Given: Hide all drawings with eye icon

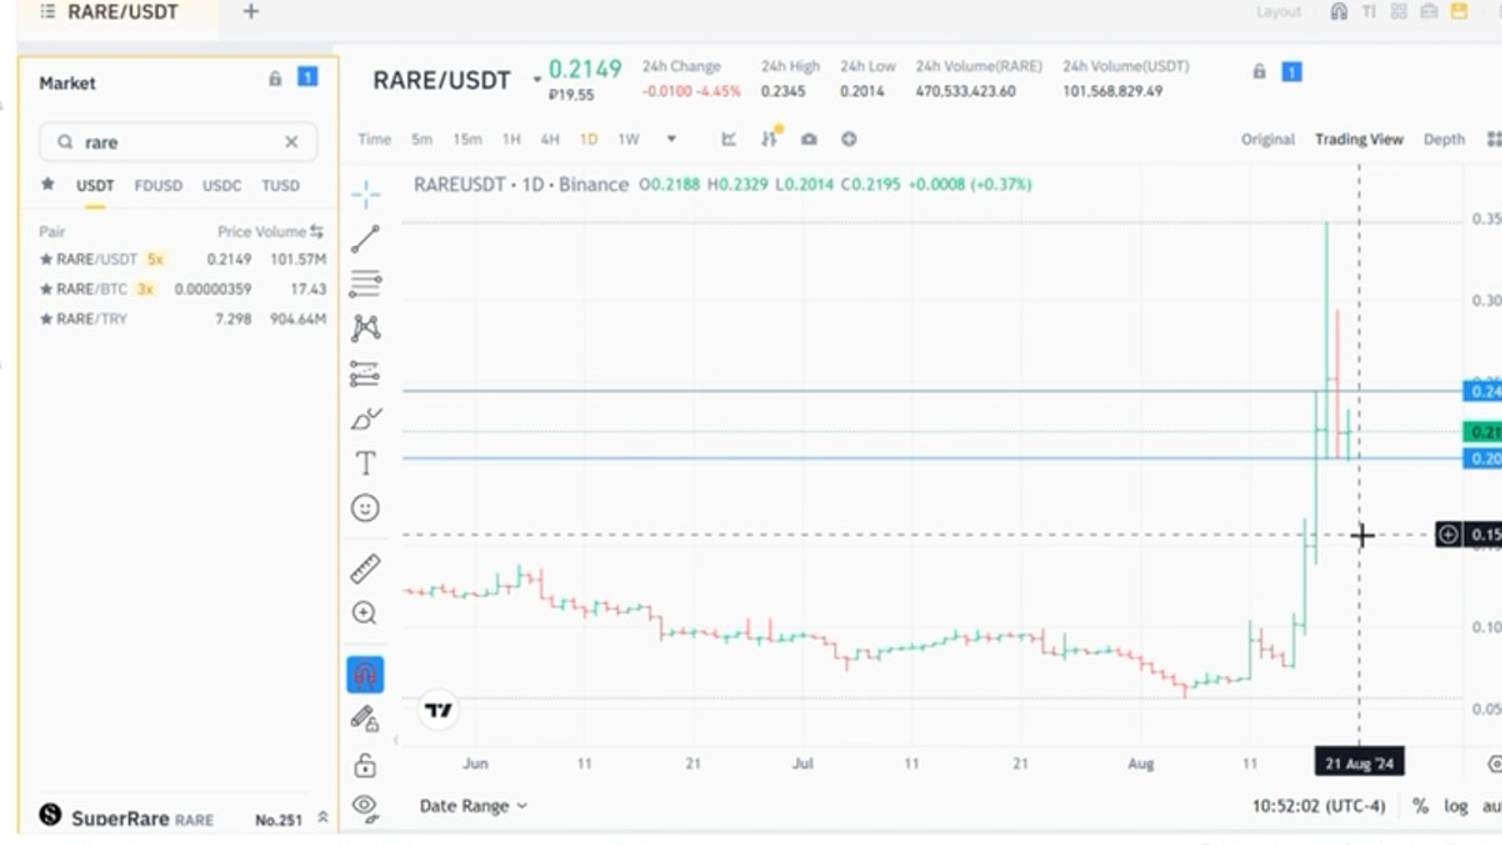Looking at the screenshot, I should click(365, 807).
